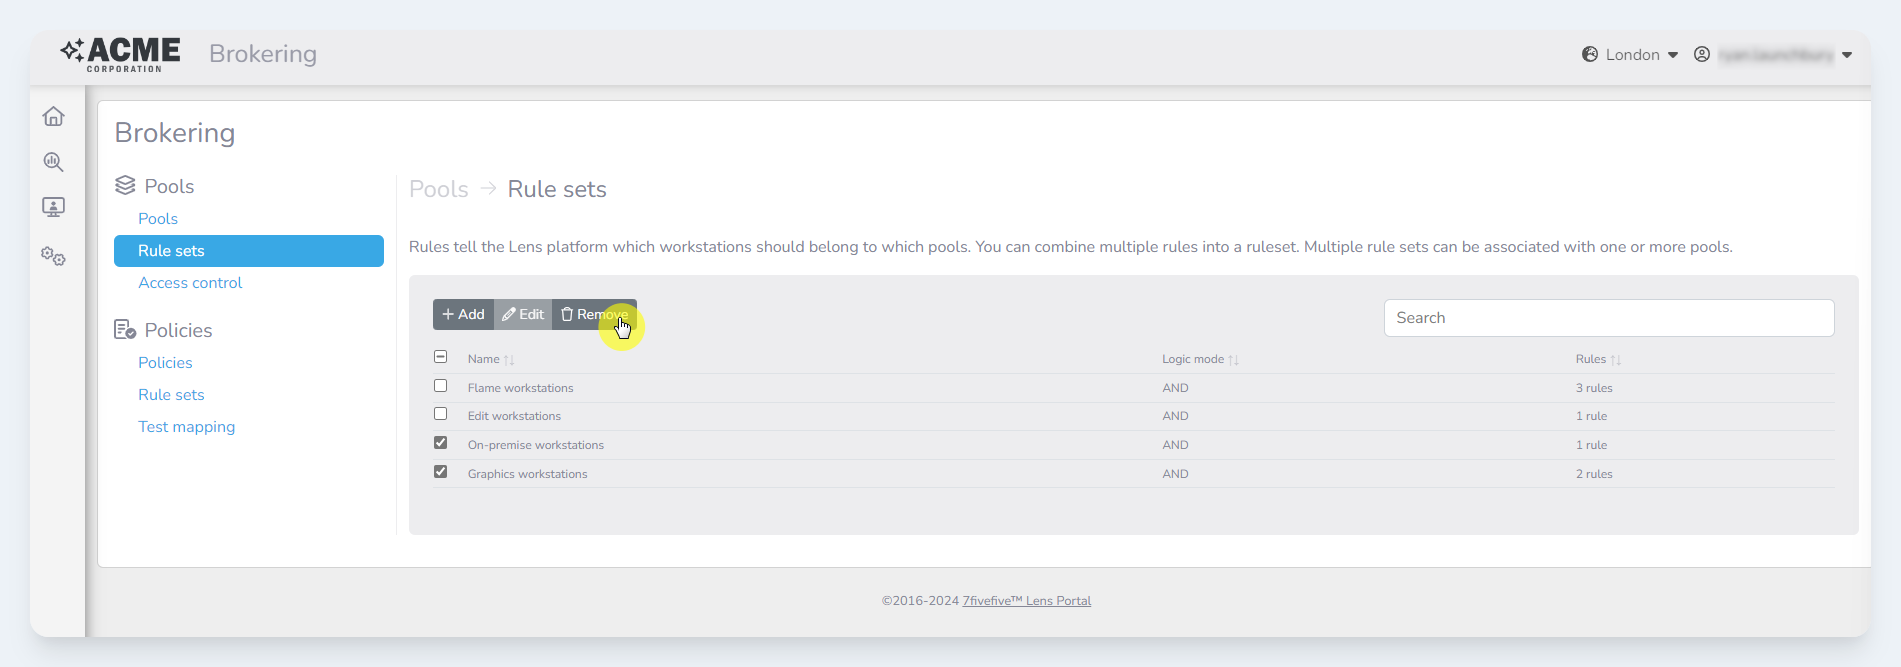Click into the Search field
Image resolution: width=1901 pixels, height=667 pixels.
coord(1608,318)
